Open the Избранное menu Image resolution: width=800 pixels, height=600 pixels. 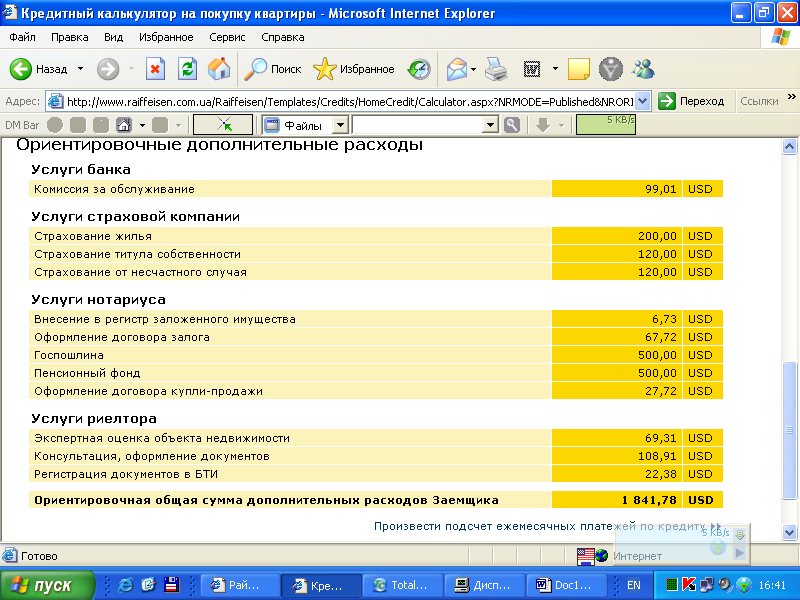(167, 37)
